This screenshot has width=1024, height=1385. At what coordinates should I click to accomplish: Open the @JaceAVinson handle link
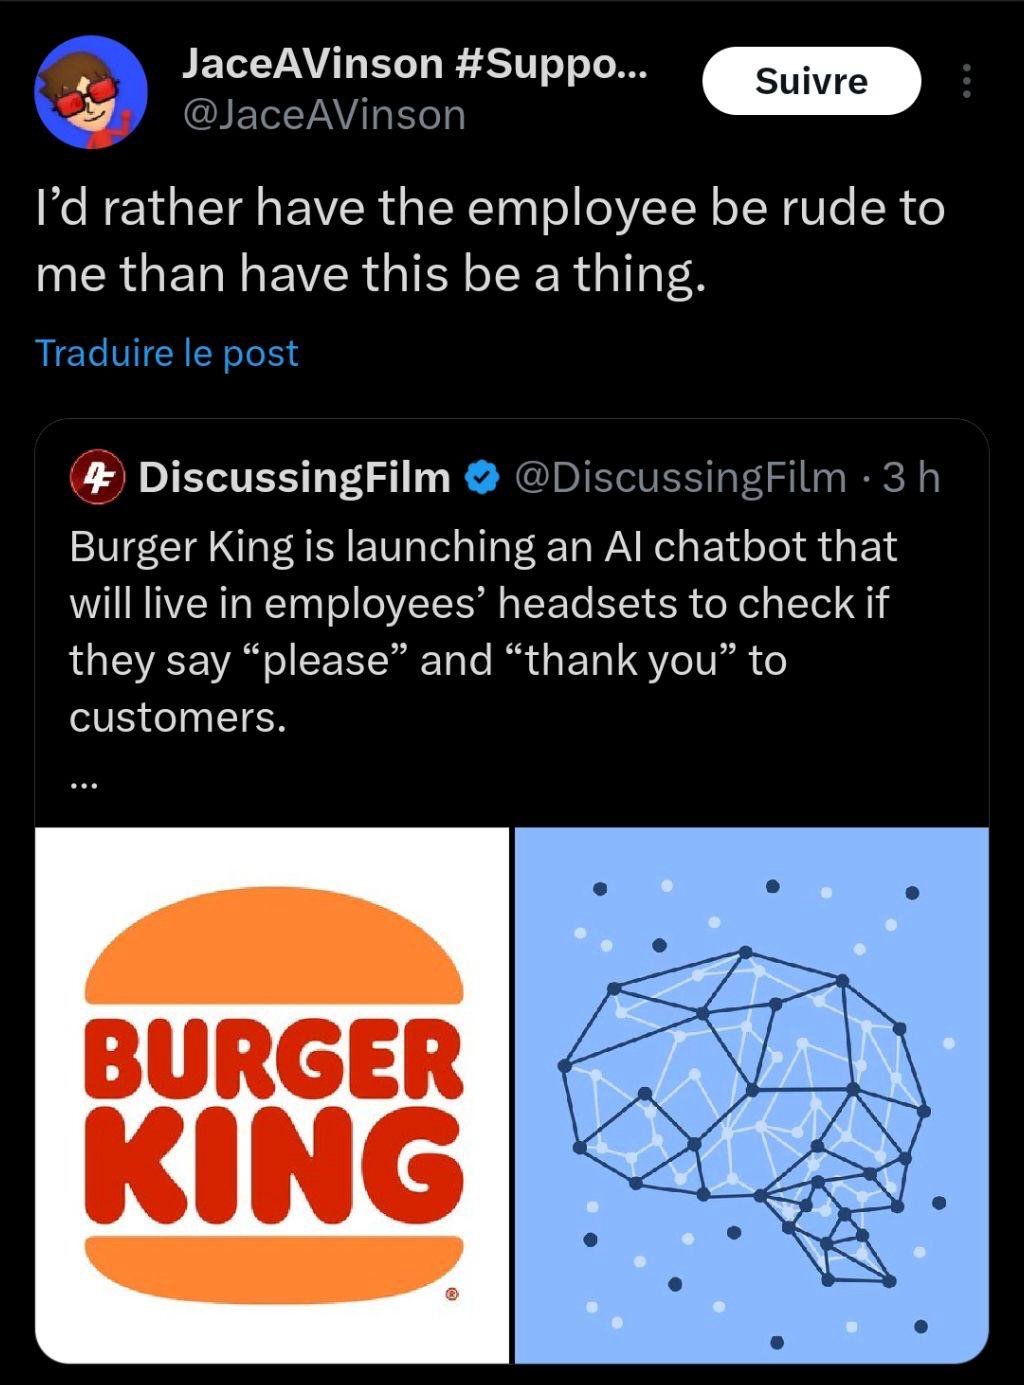point(323,115)
